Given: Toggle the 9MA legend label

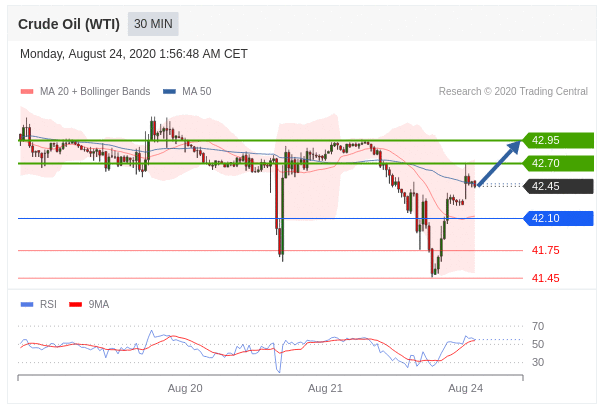Looking at the screenshot, I should (x=99, y=305).
